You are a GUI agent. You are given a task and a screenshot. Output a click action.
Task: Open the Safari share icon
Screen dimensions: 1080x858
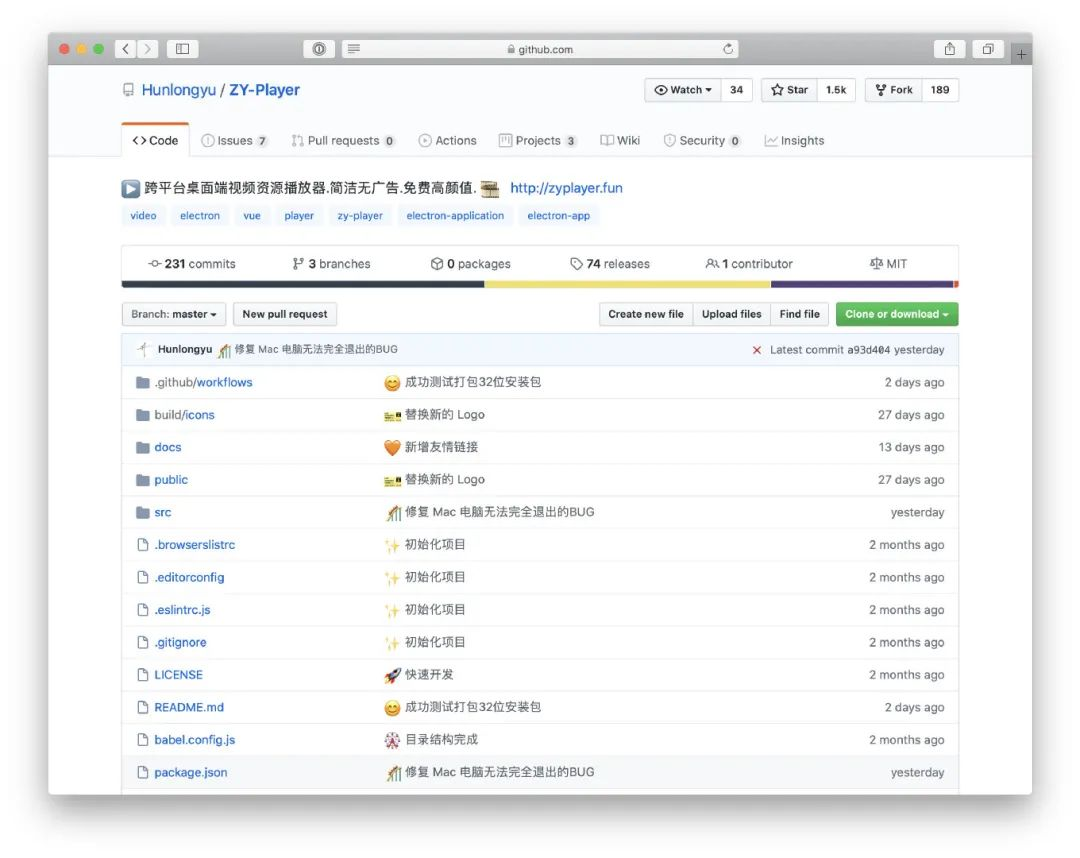click(x=950, y=49)
